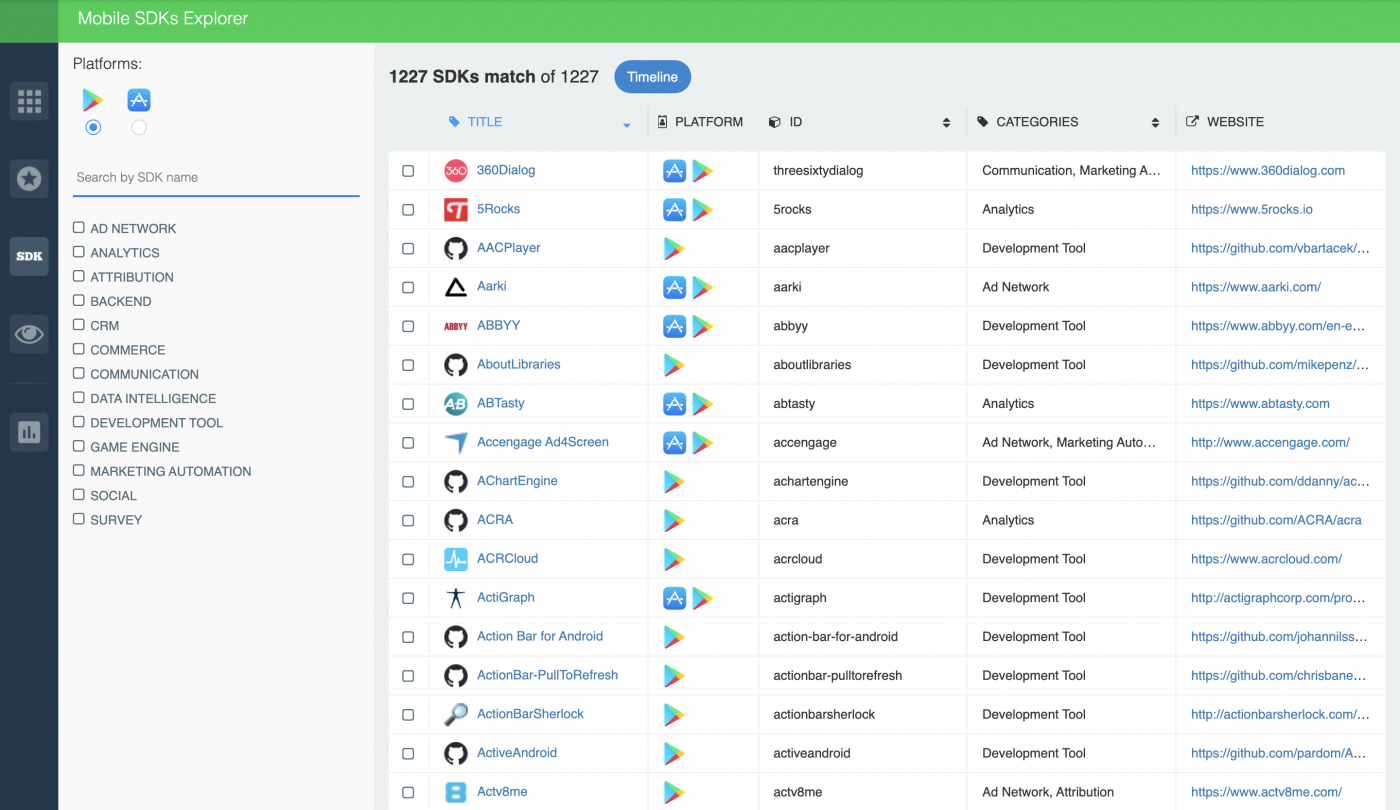The height and width of the screenshot is (810, 1400).
Task: Check the SOCIAL filter checkbox
Action: coord(79,494)
